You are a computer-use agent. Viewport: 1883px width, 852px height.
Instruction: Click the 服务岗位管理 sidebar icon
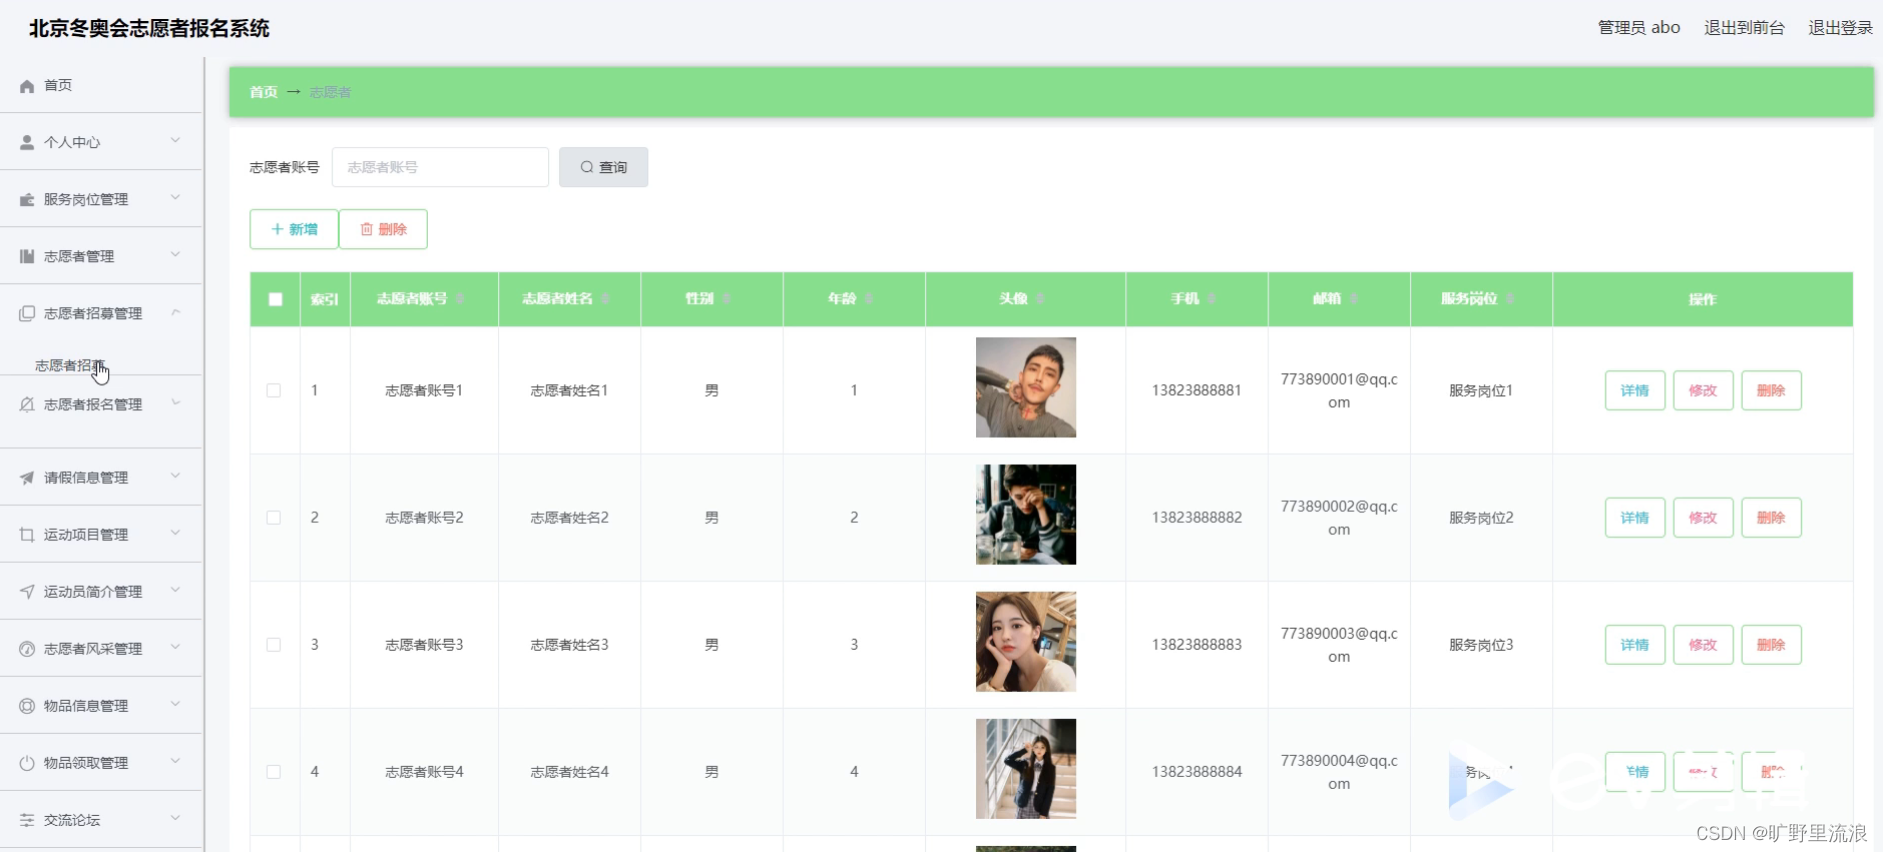point(27,200)
